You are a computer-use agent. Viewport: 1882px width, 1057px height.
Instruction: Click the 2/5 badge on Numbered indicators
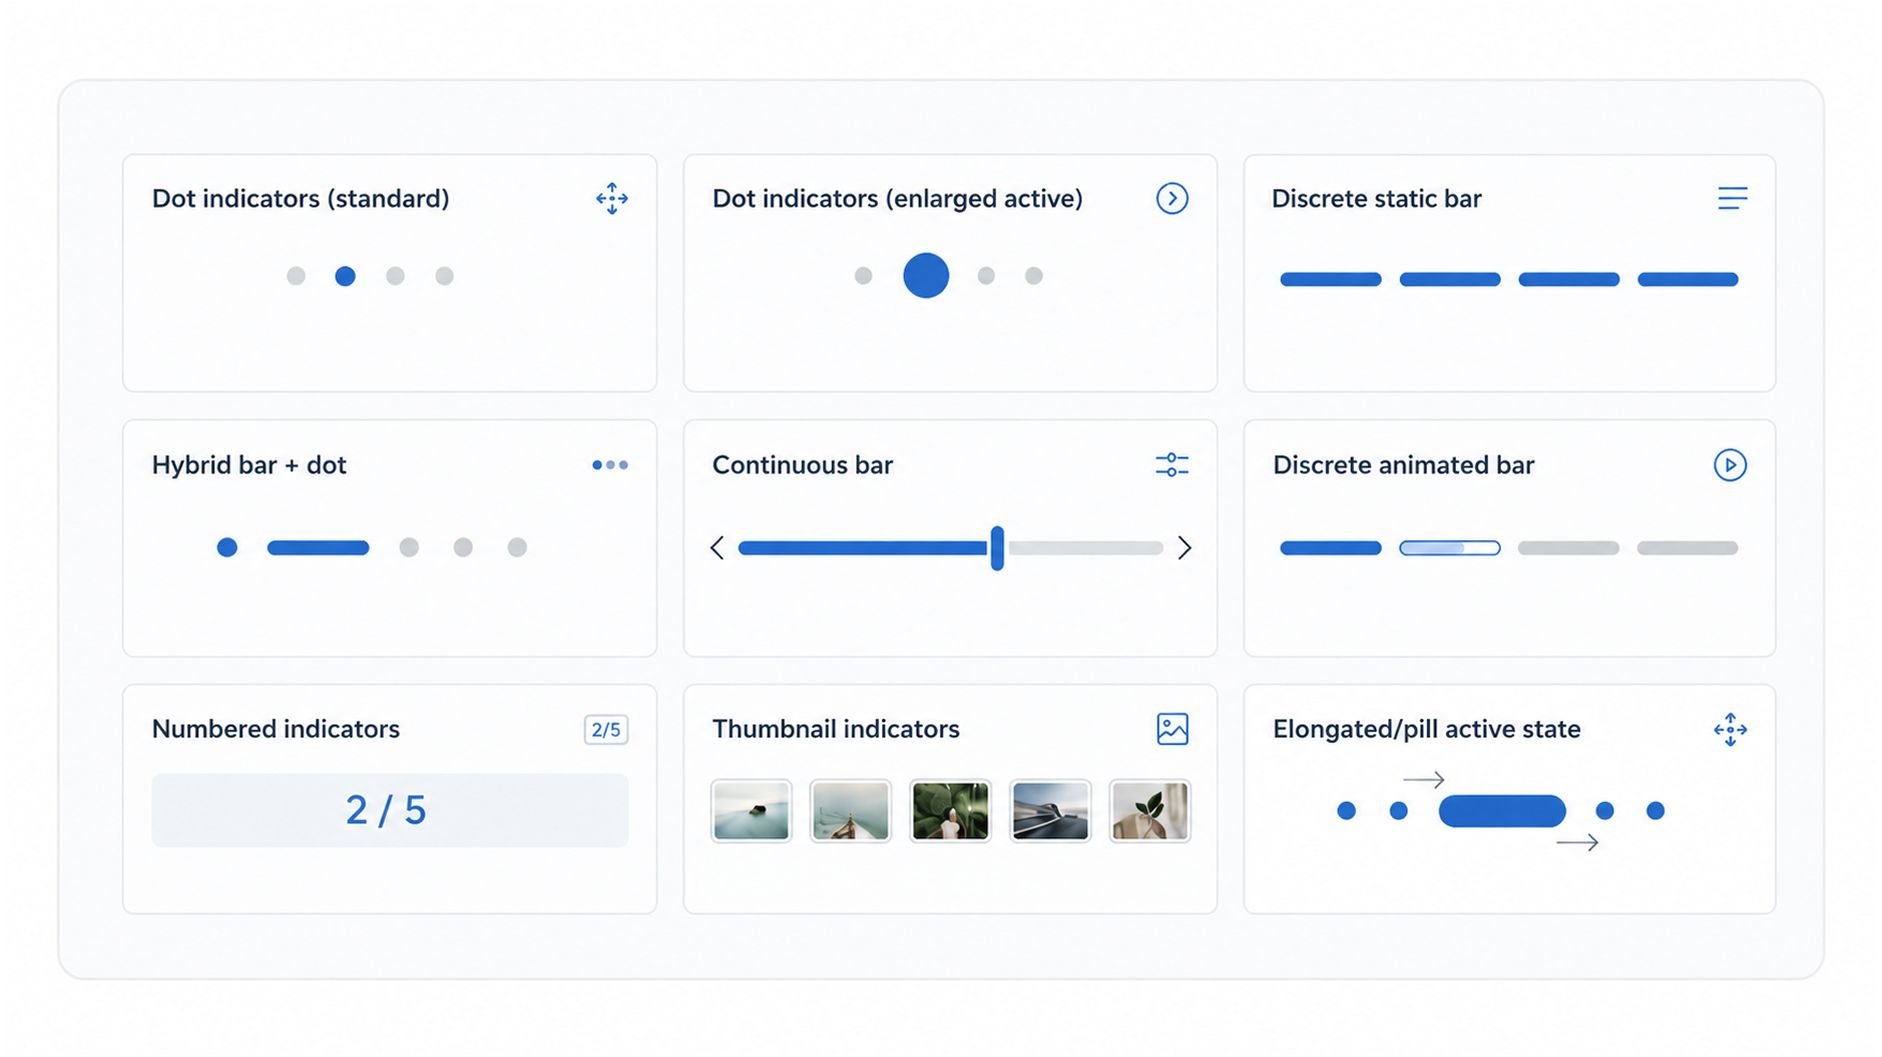coord(606,730)
